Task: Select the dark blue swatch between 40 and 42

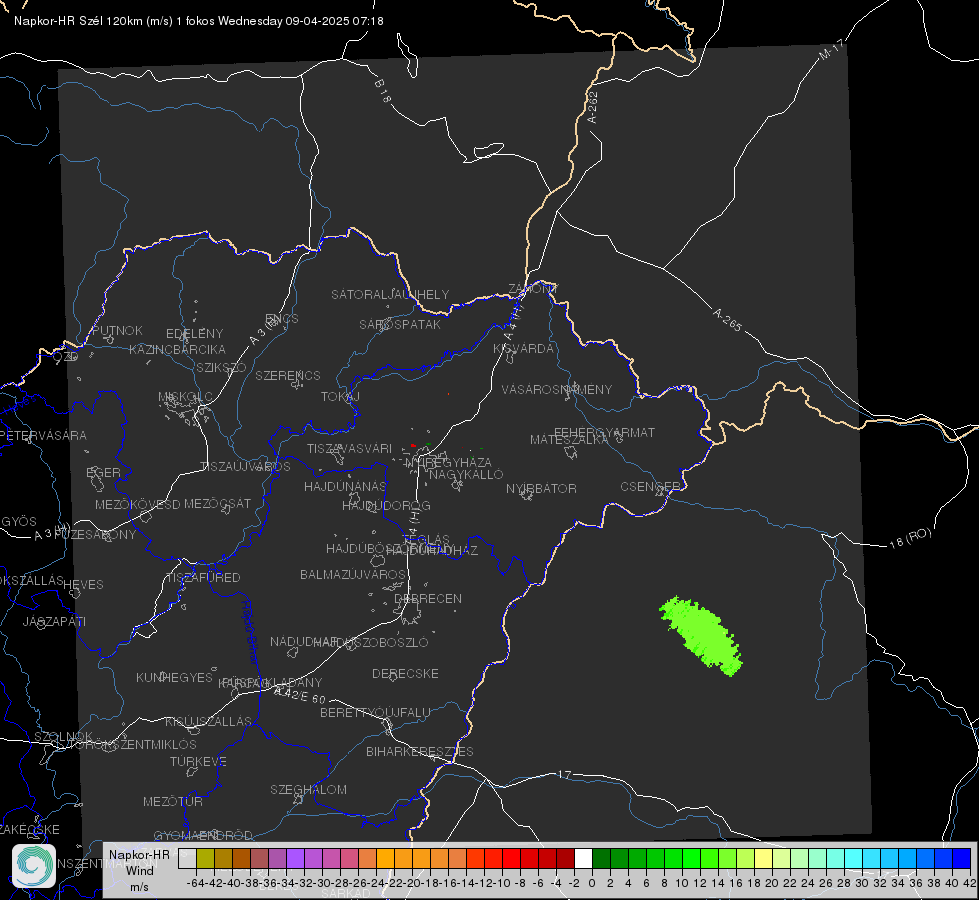Action: 962,858
